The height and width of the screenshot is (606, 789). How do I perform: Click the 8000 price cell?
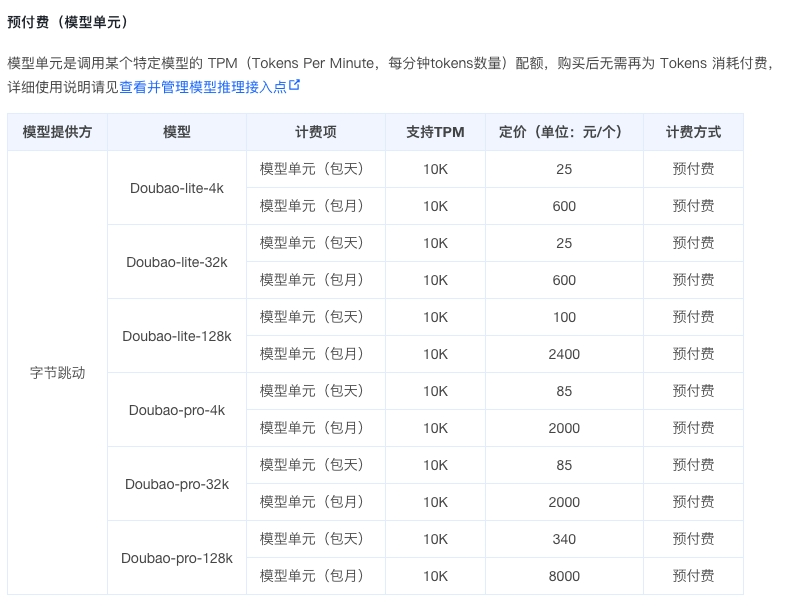click(564, 576)
